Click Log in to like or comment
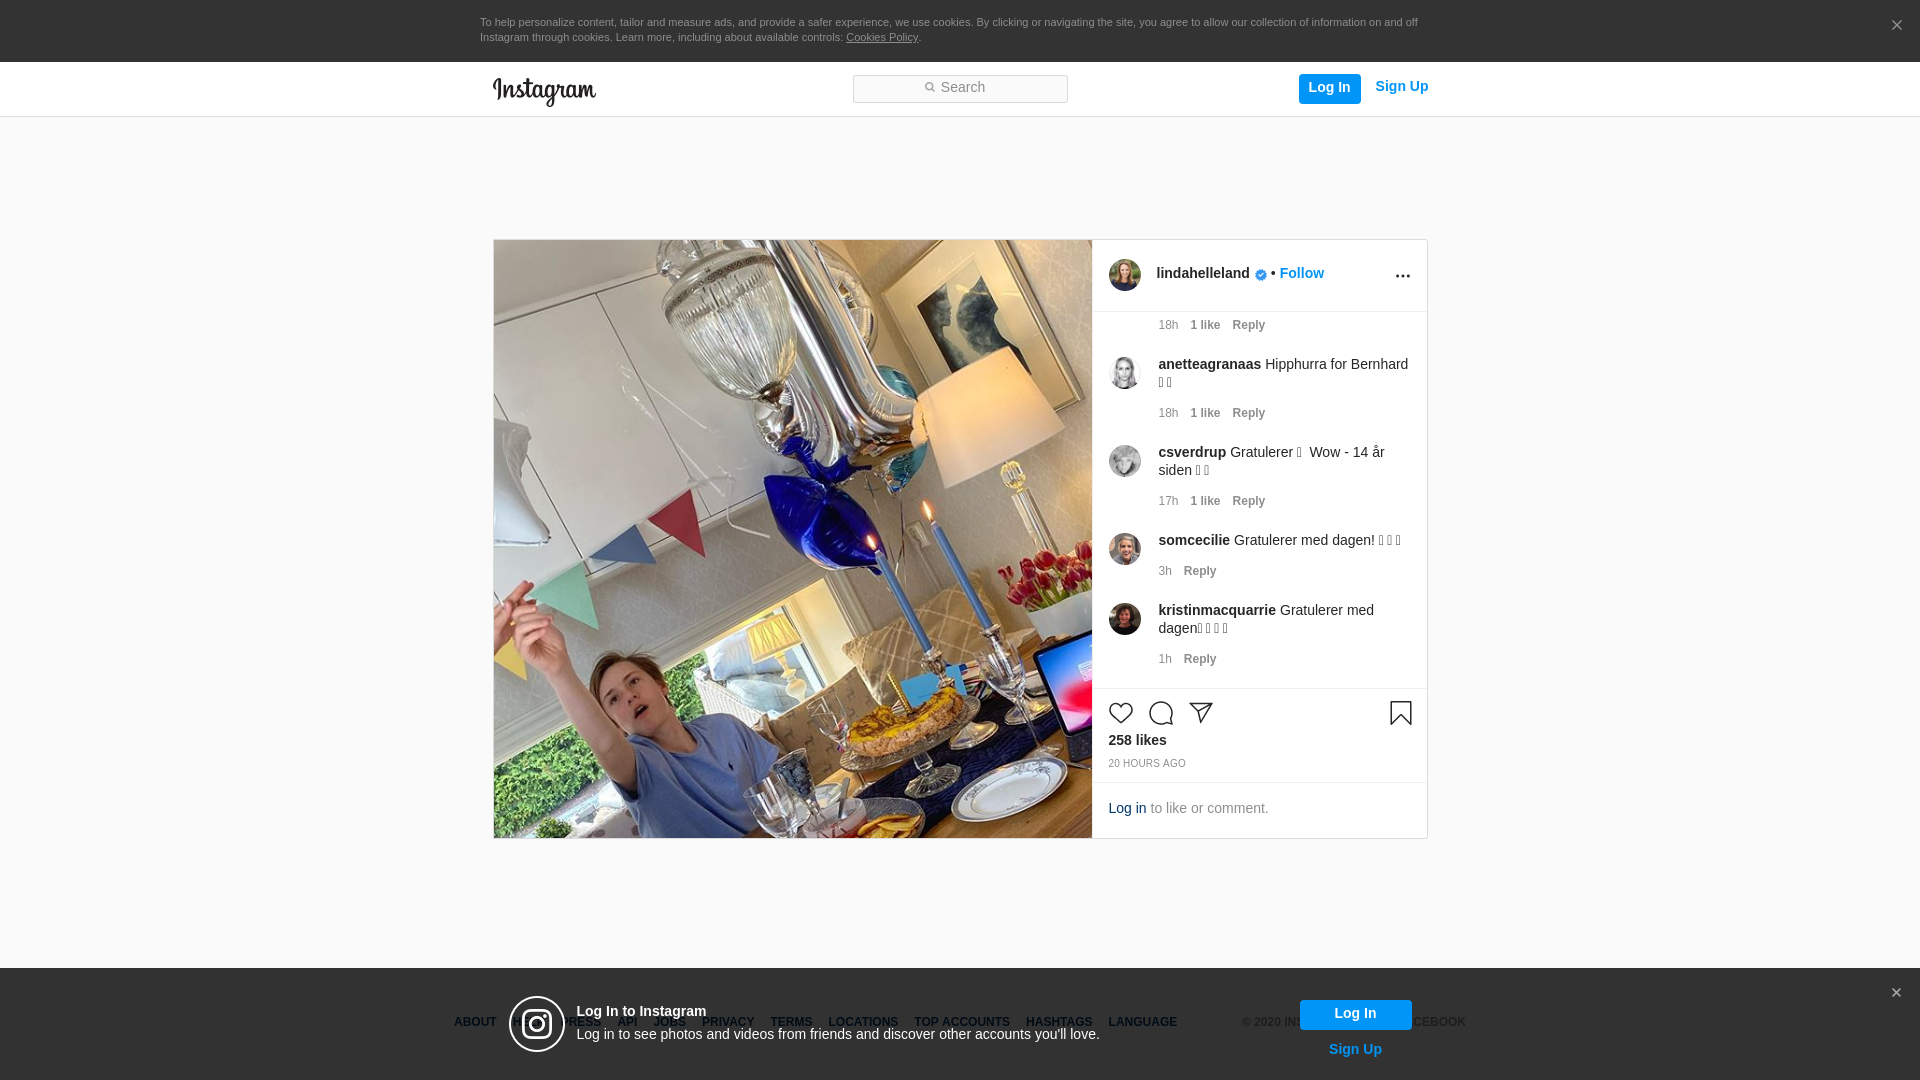 [x=1127, y=808]
